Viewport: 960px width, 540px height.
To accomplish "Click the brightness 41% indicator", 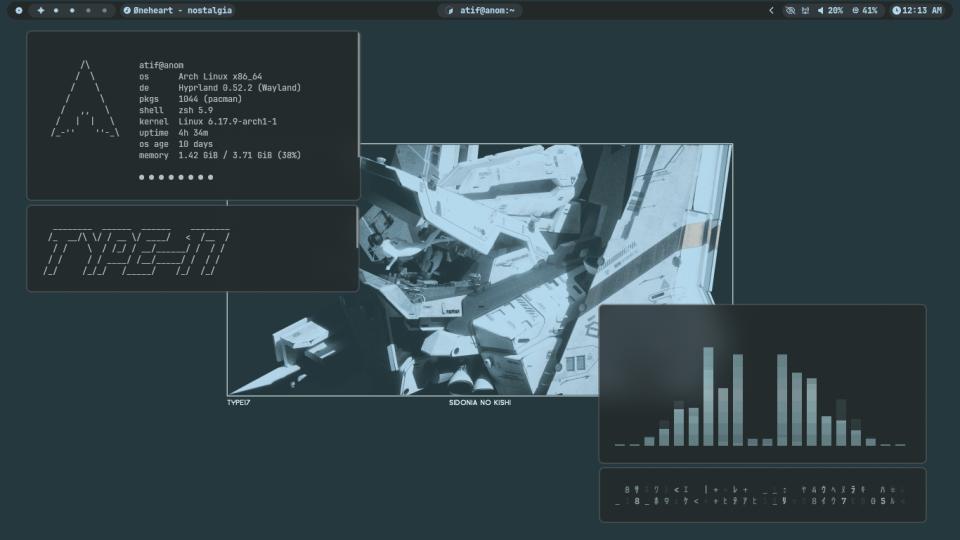I will 864,10.
